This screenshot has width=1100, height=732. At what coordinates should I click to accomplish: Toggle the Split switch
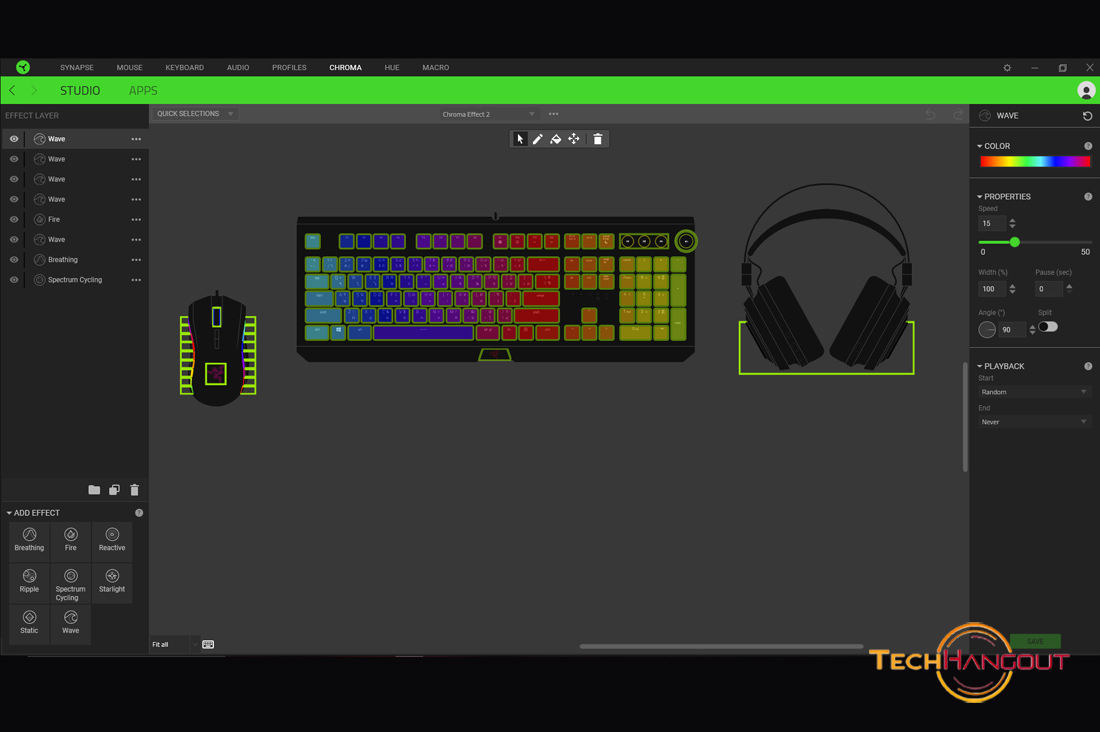click(1048, 327)
